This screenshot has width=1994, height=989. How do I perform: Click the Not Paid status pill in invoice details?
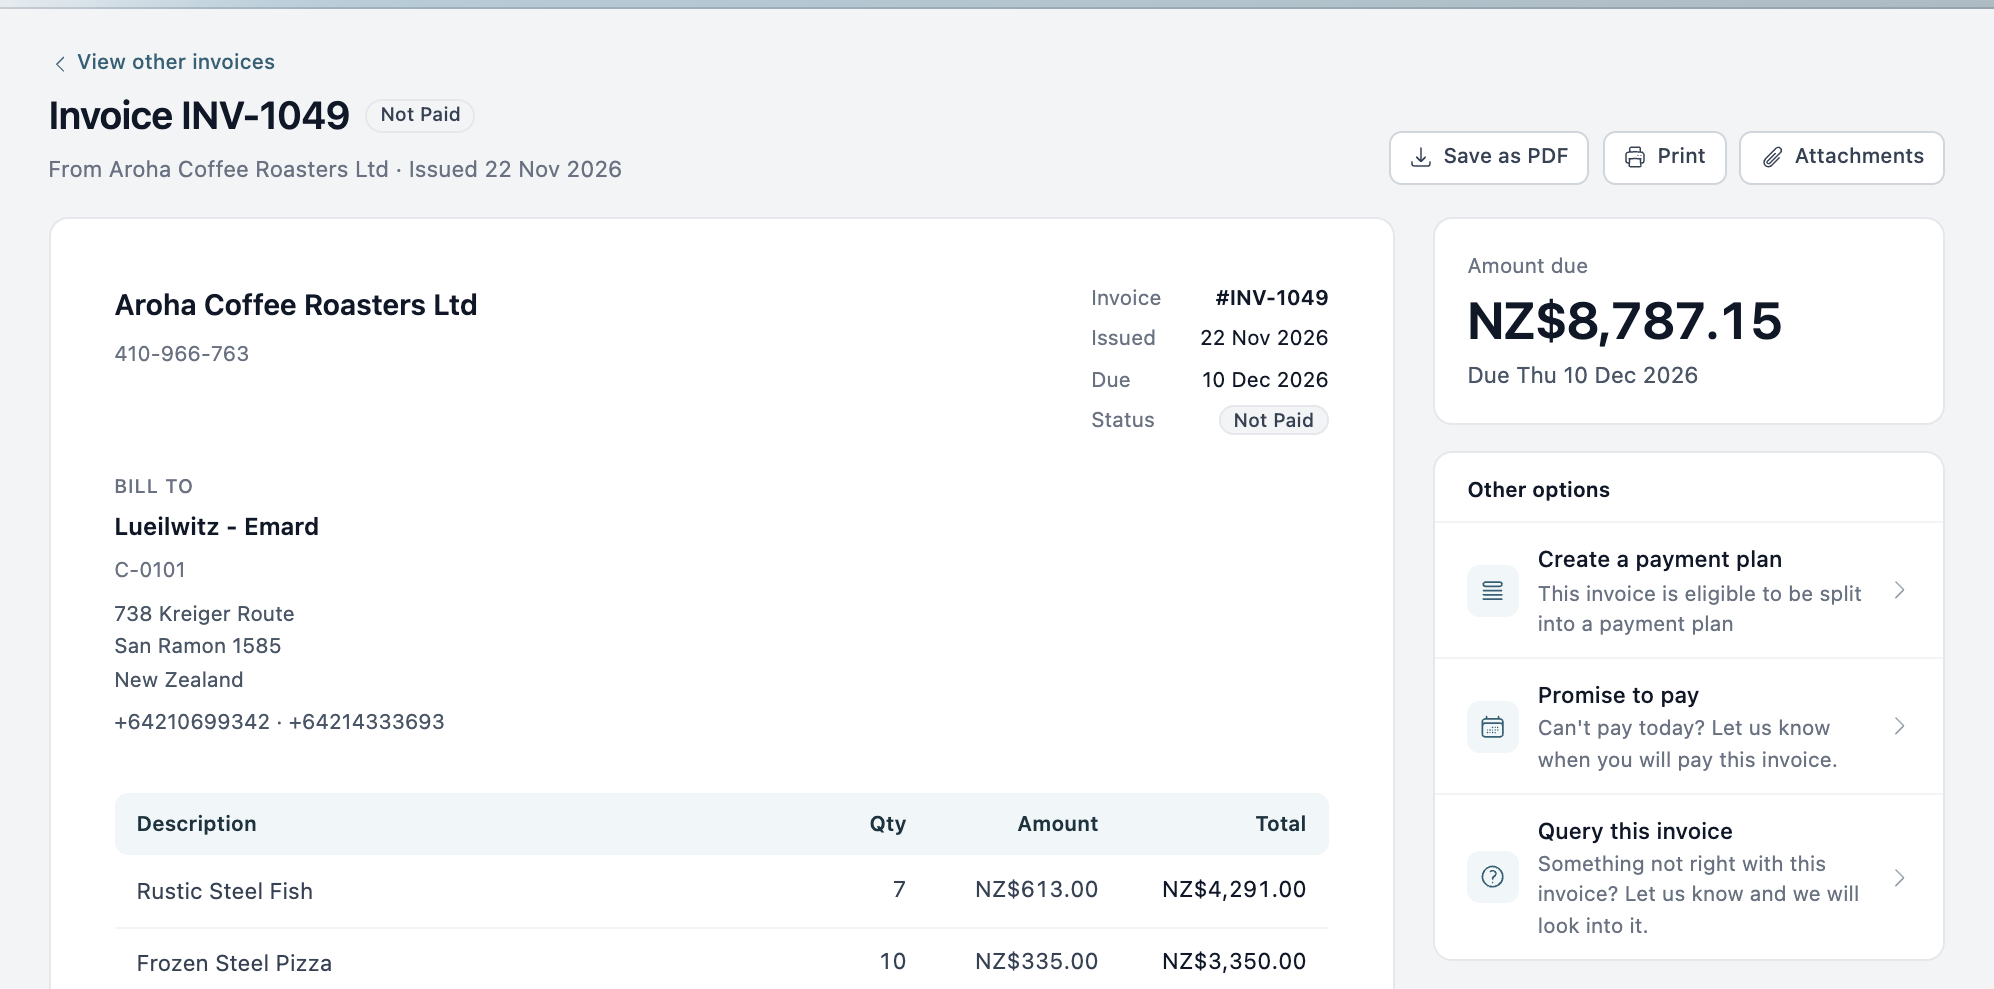(x=1273, y=420)
